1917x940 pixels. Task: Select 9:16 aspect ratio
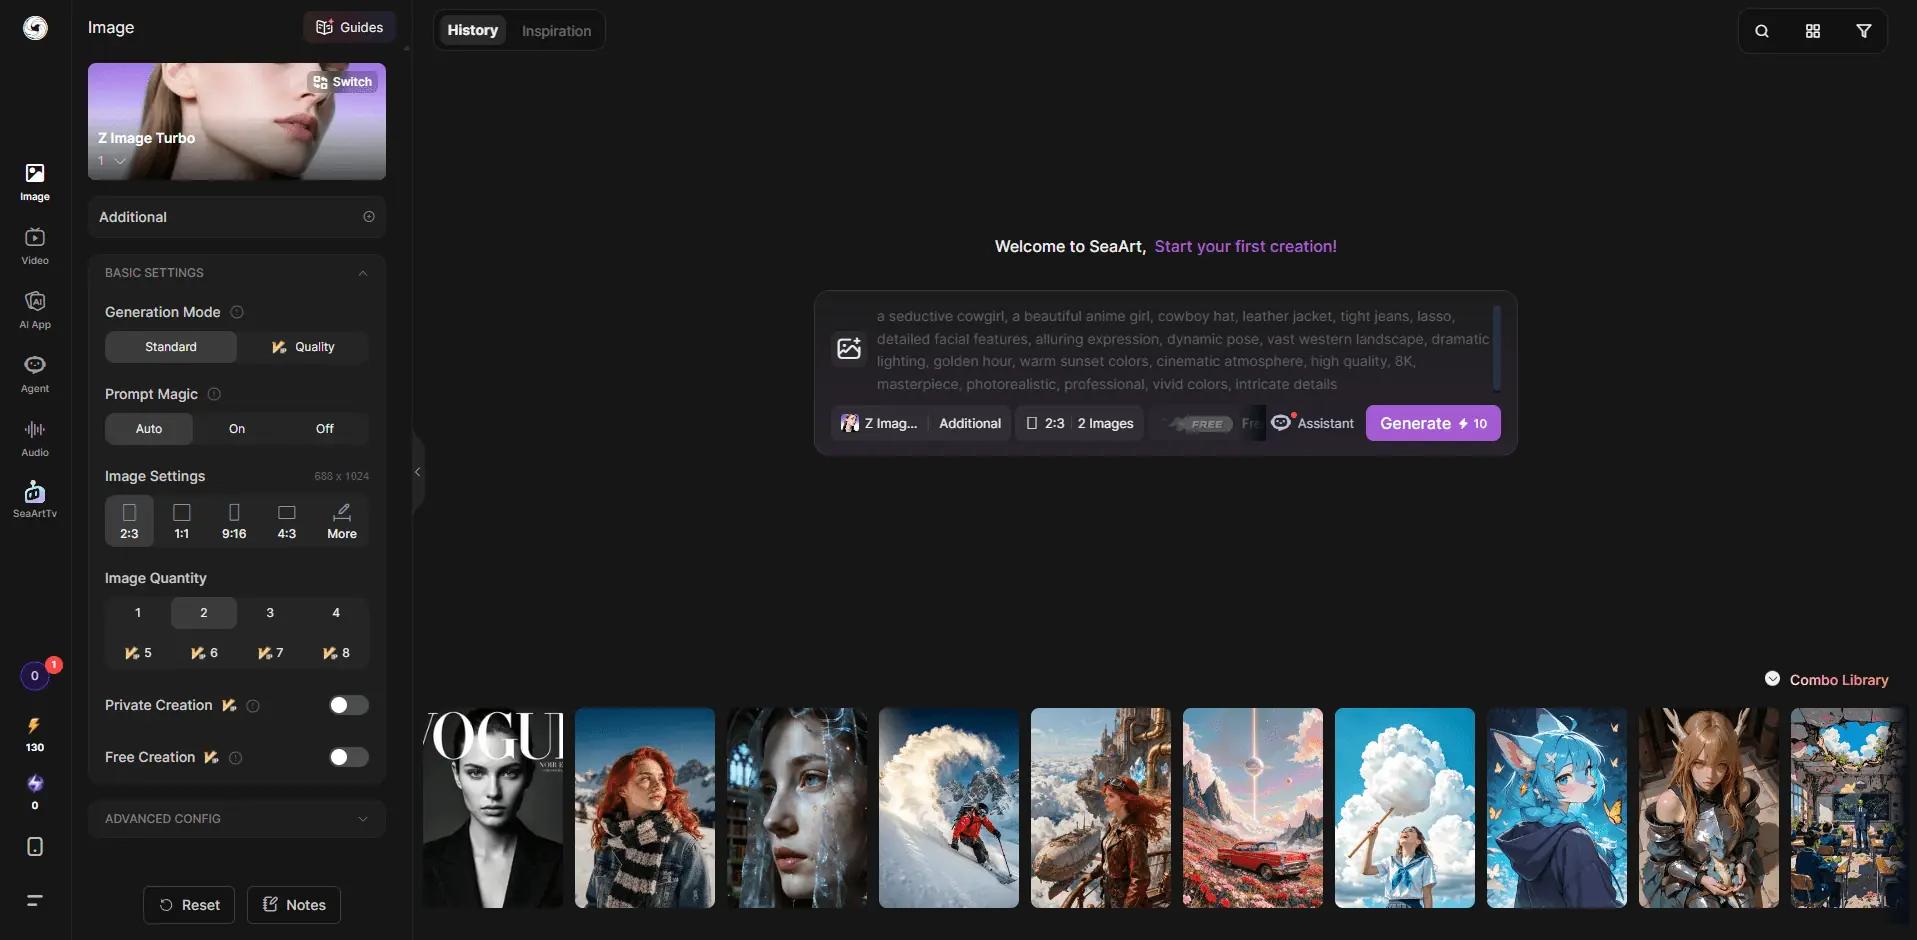(x=234, y=521)
